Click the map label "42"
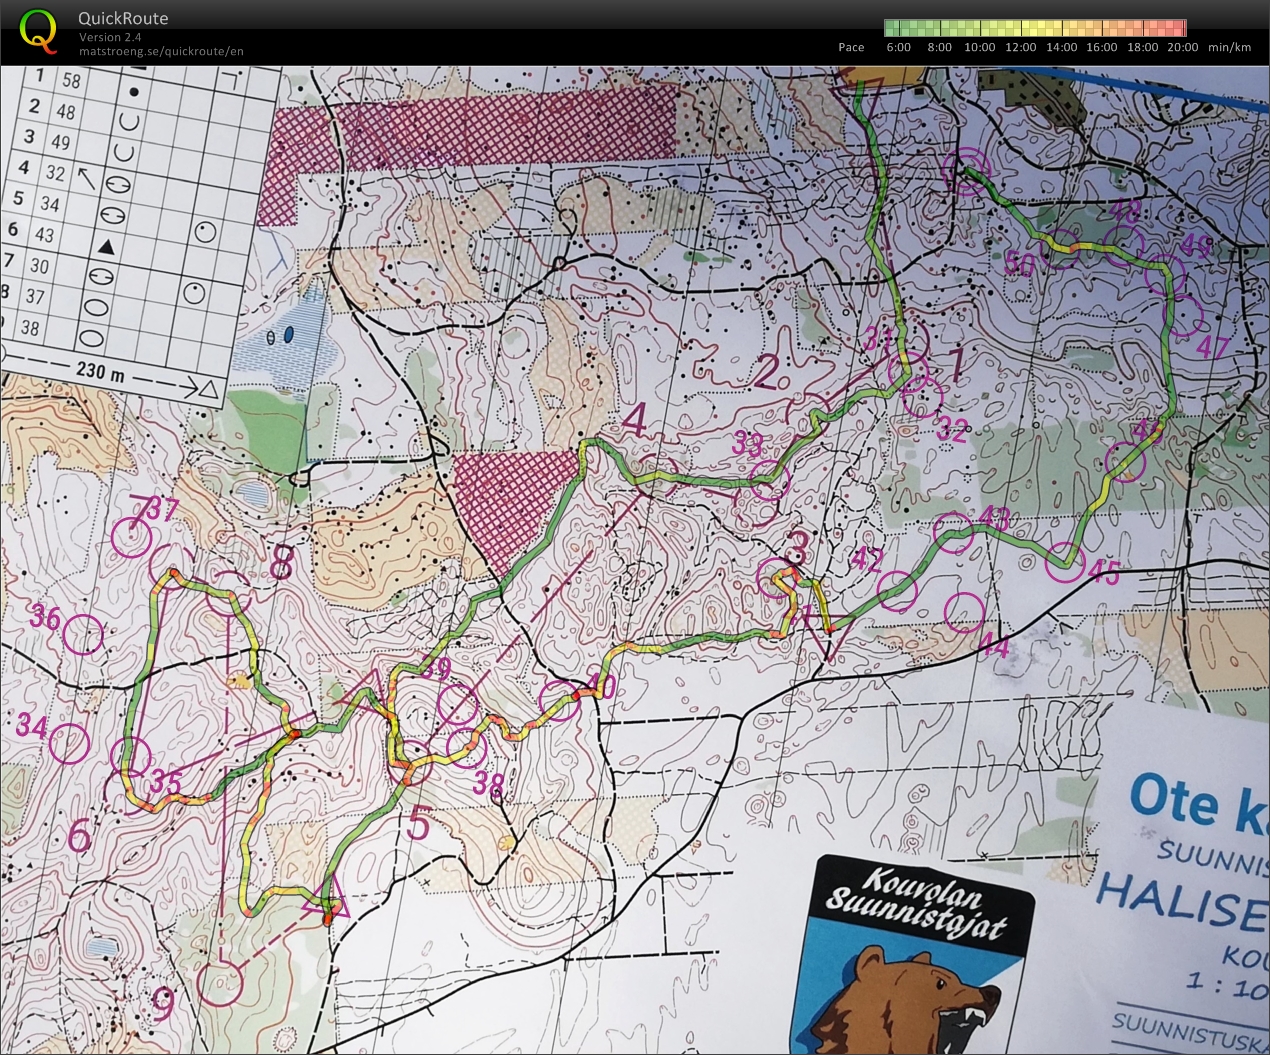The image size is (1270, 1055). [x=867, y=559]
